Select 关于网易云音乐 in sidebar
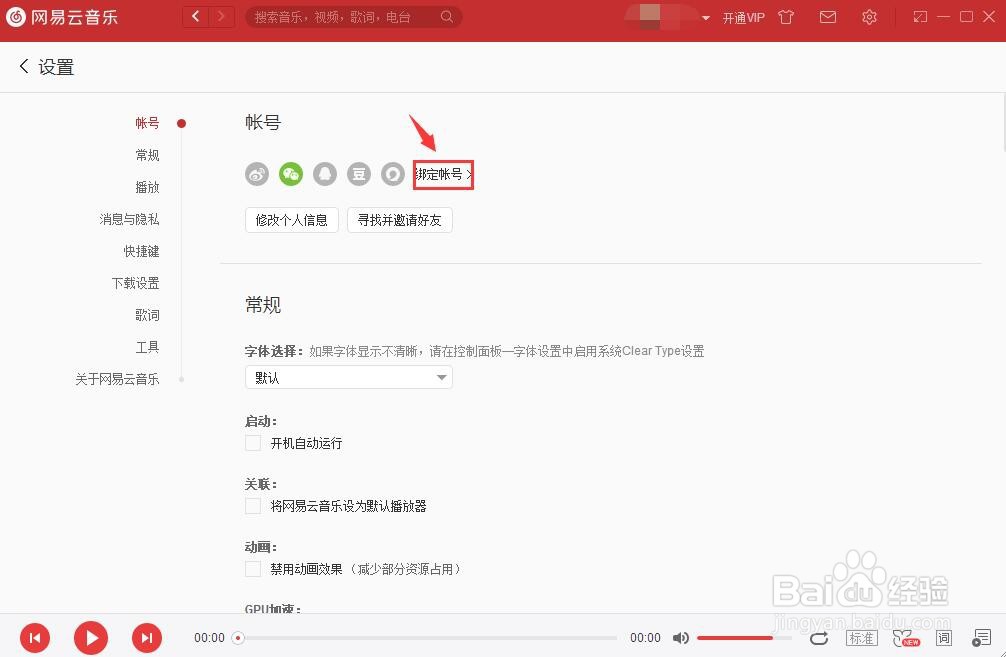Viewport: 1006px width, 657px height. click(x=117, y=379)
